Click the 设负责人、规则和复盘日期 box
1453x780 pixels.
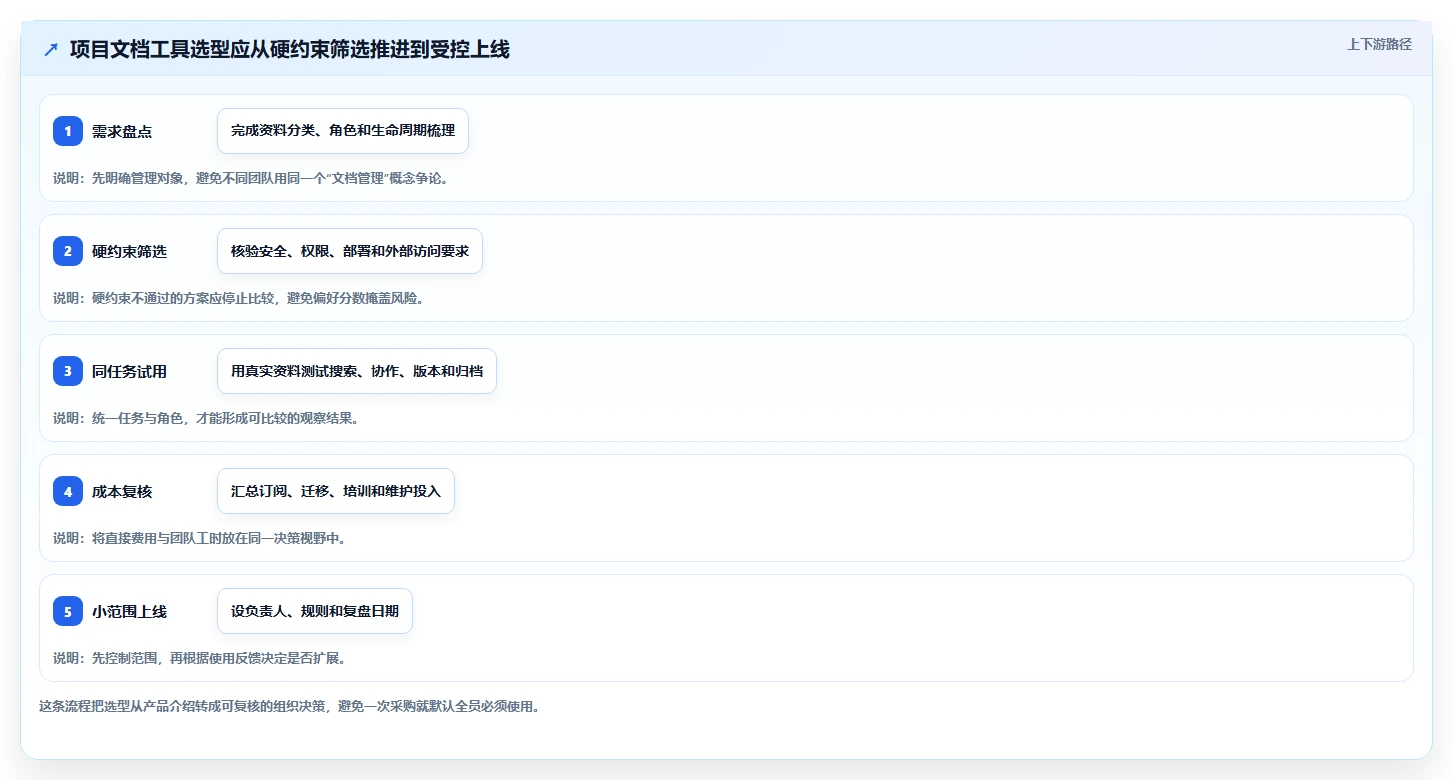315,611
